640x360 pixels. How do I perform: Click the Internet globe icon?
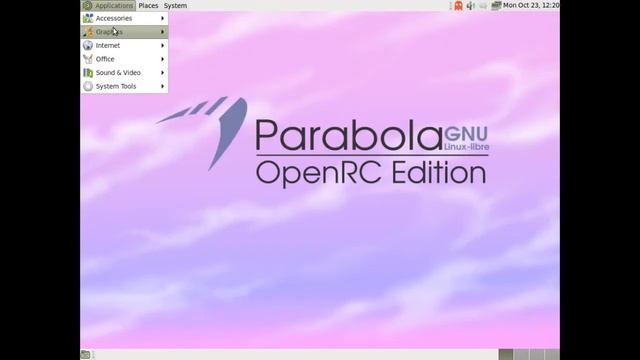click(88, 45)
